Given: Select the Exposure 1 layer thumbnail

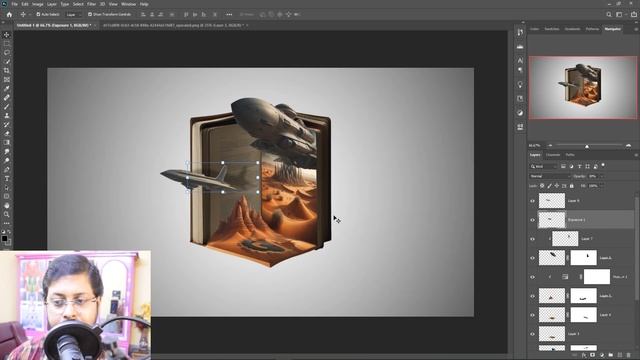Looking at the screenshot, I should point(551,220).
